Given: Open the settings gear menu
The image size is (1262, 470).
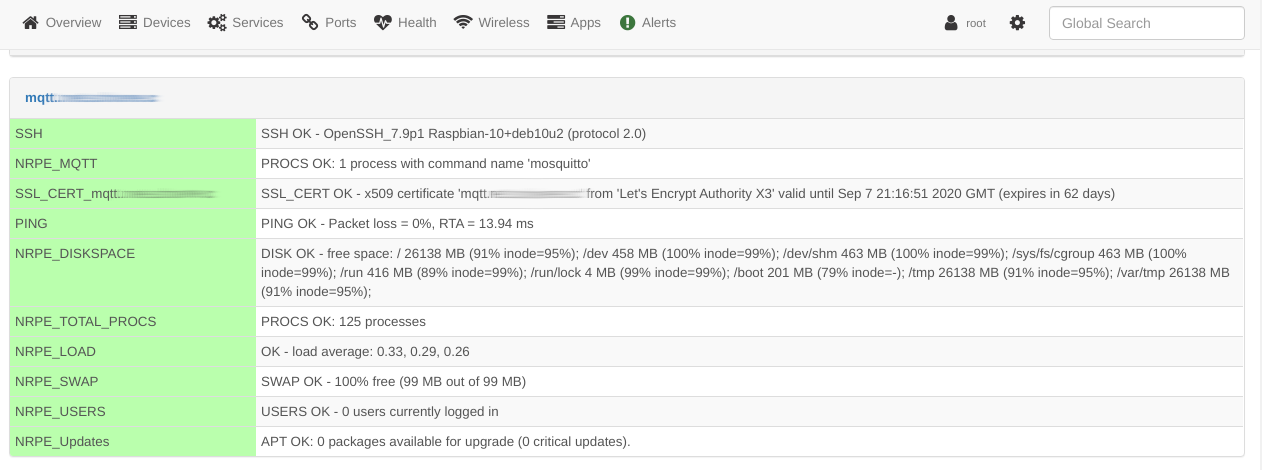Looking at the screenshot, I should pyautogui.click(x=1017, y=22).
